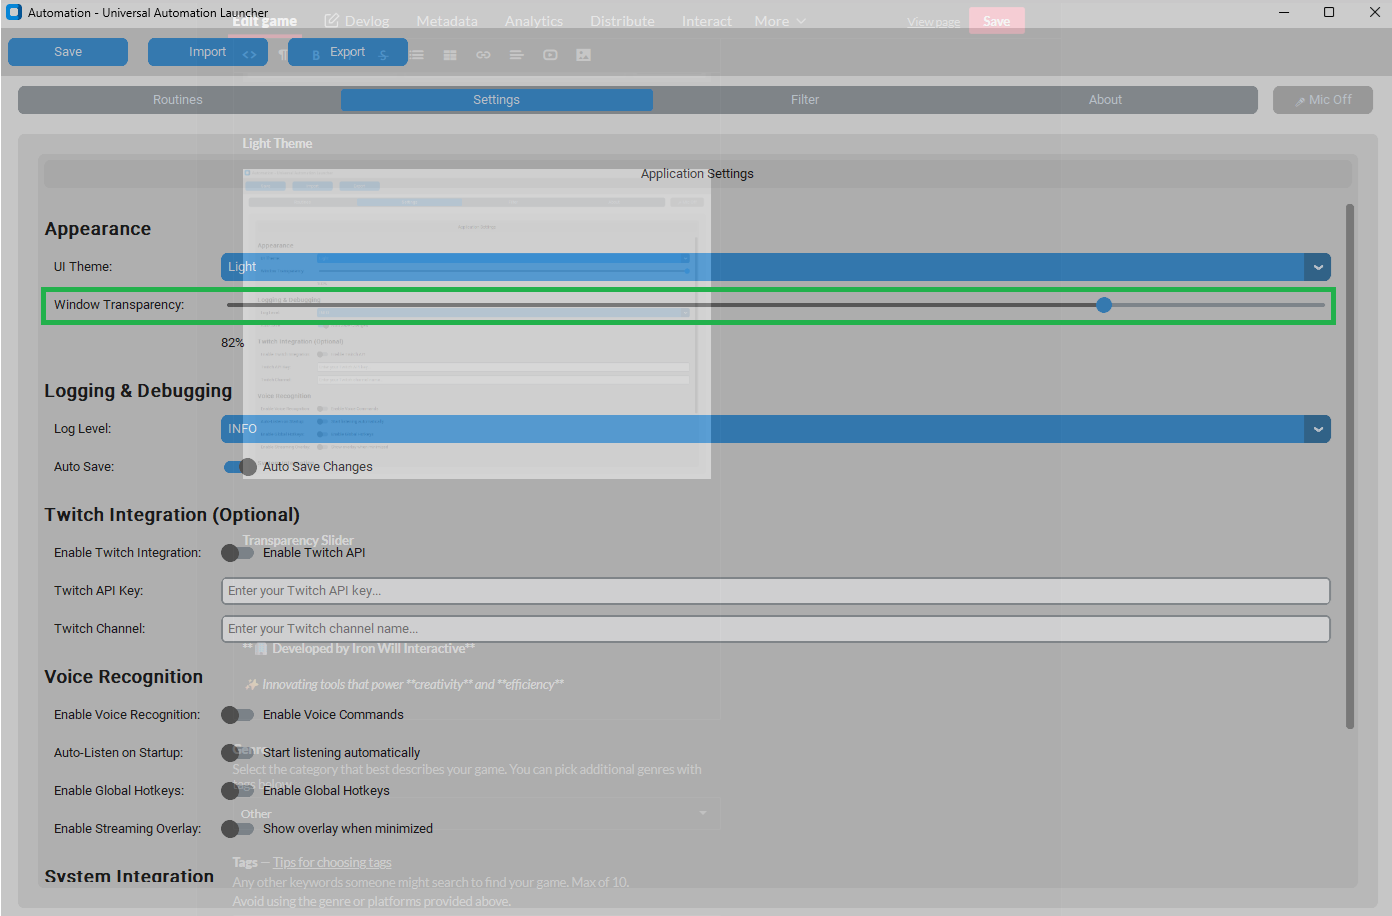Click the blue Save button
Screen dimensions: 1392x916
coord(68,52)
